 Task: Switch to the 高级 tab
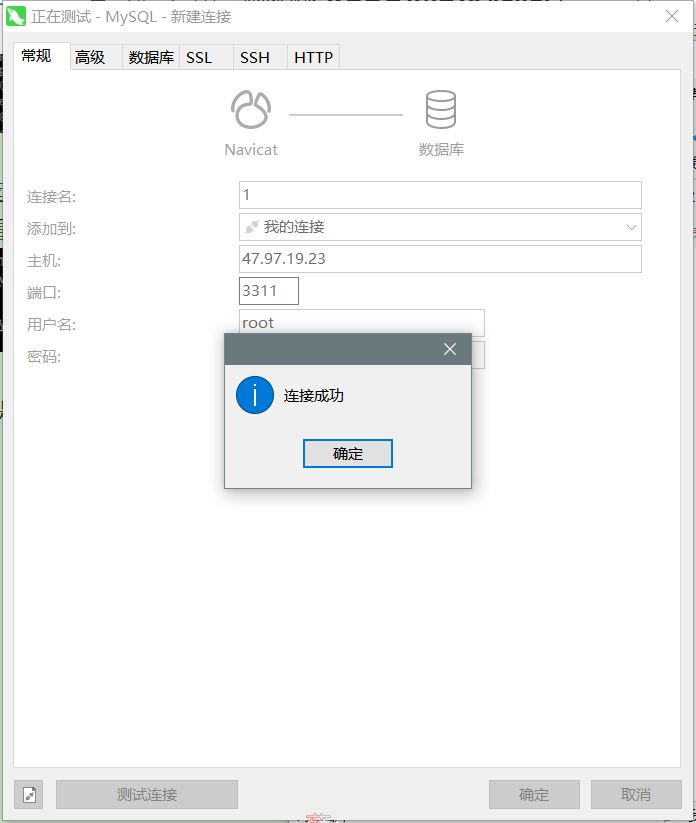click(x=96, y=57)
